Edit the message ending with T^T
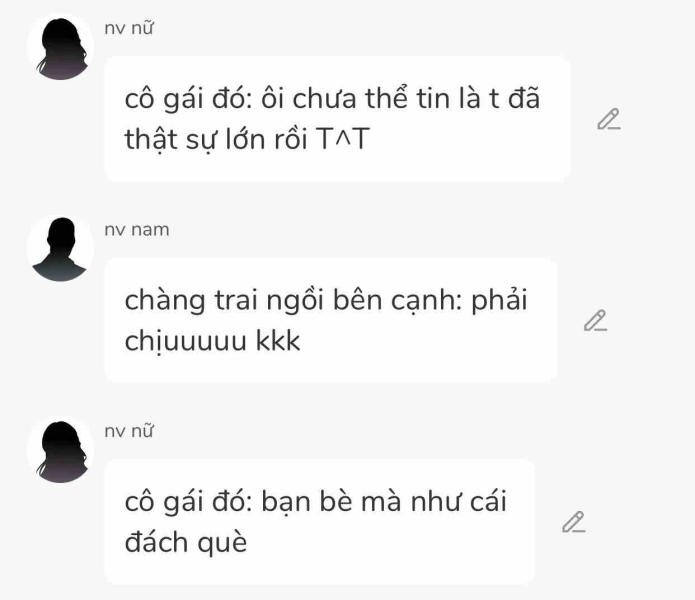 click(x=609, y=119)
